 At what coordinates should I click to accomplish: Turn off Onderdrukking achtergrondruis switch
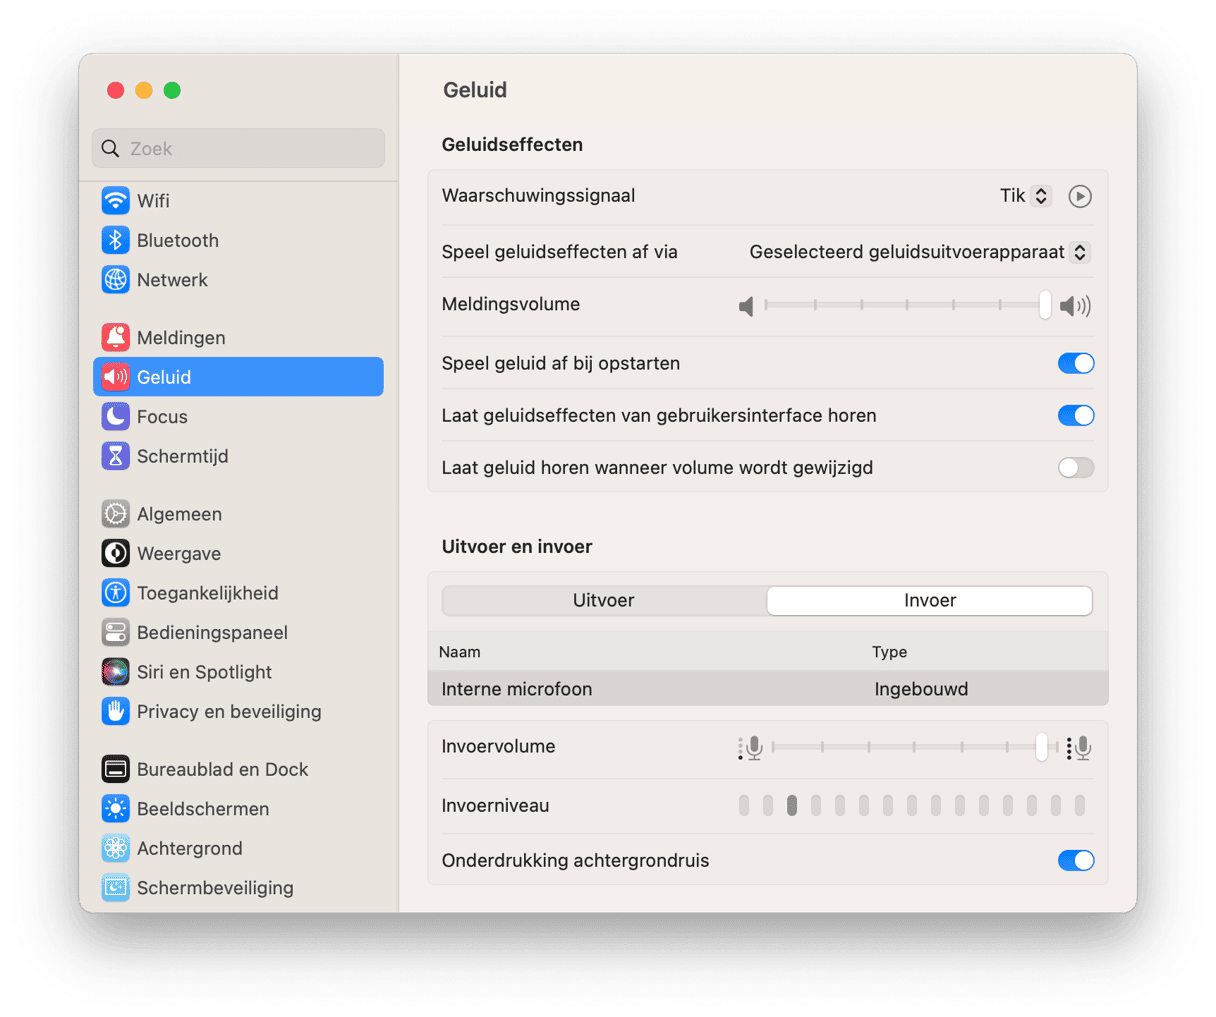pyautogui.click(x=1076, y=860)
